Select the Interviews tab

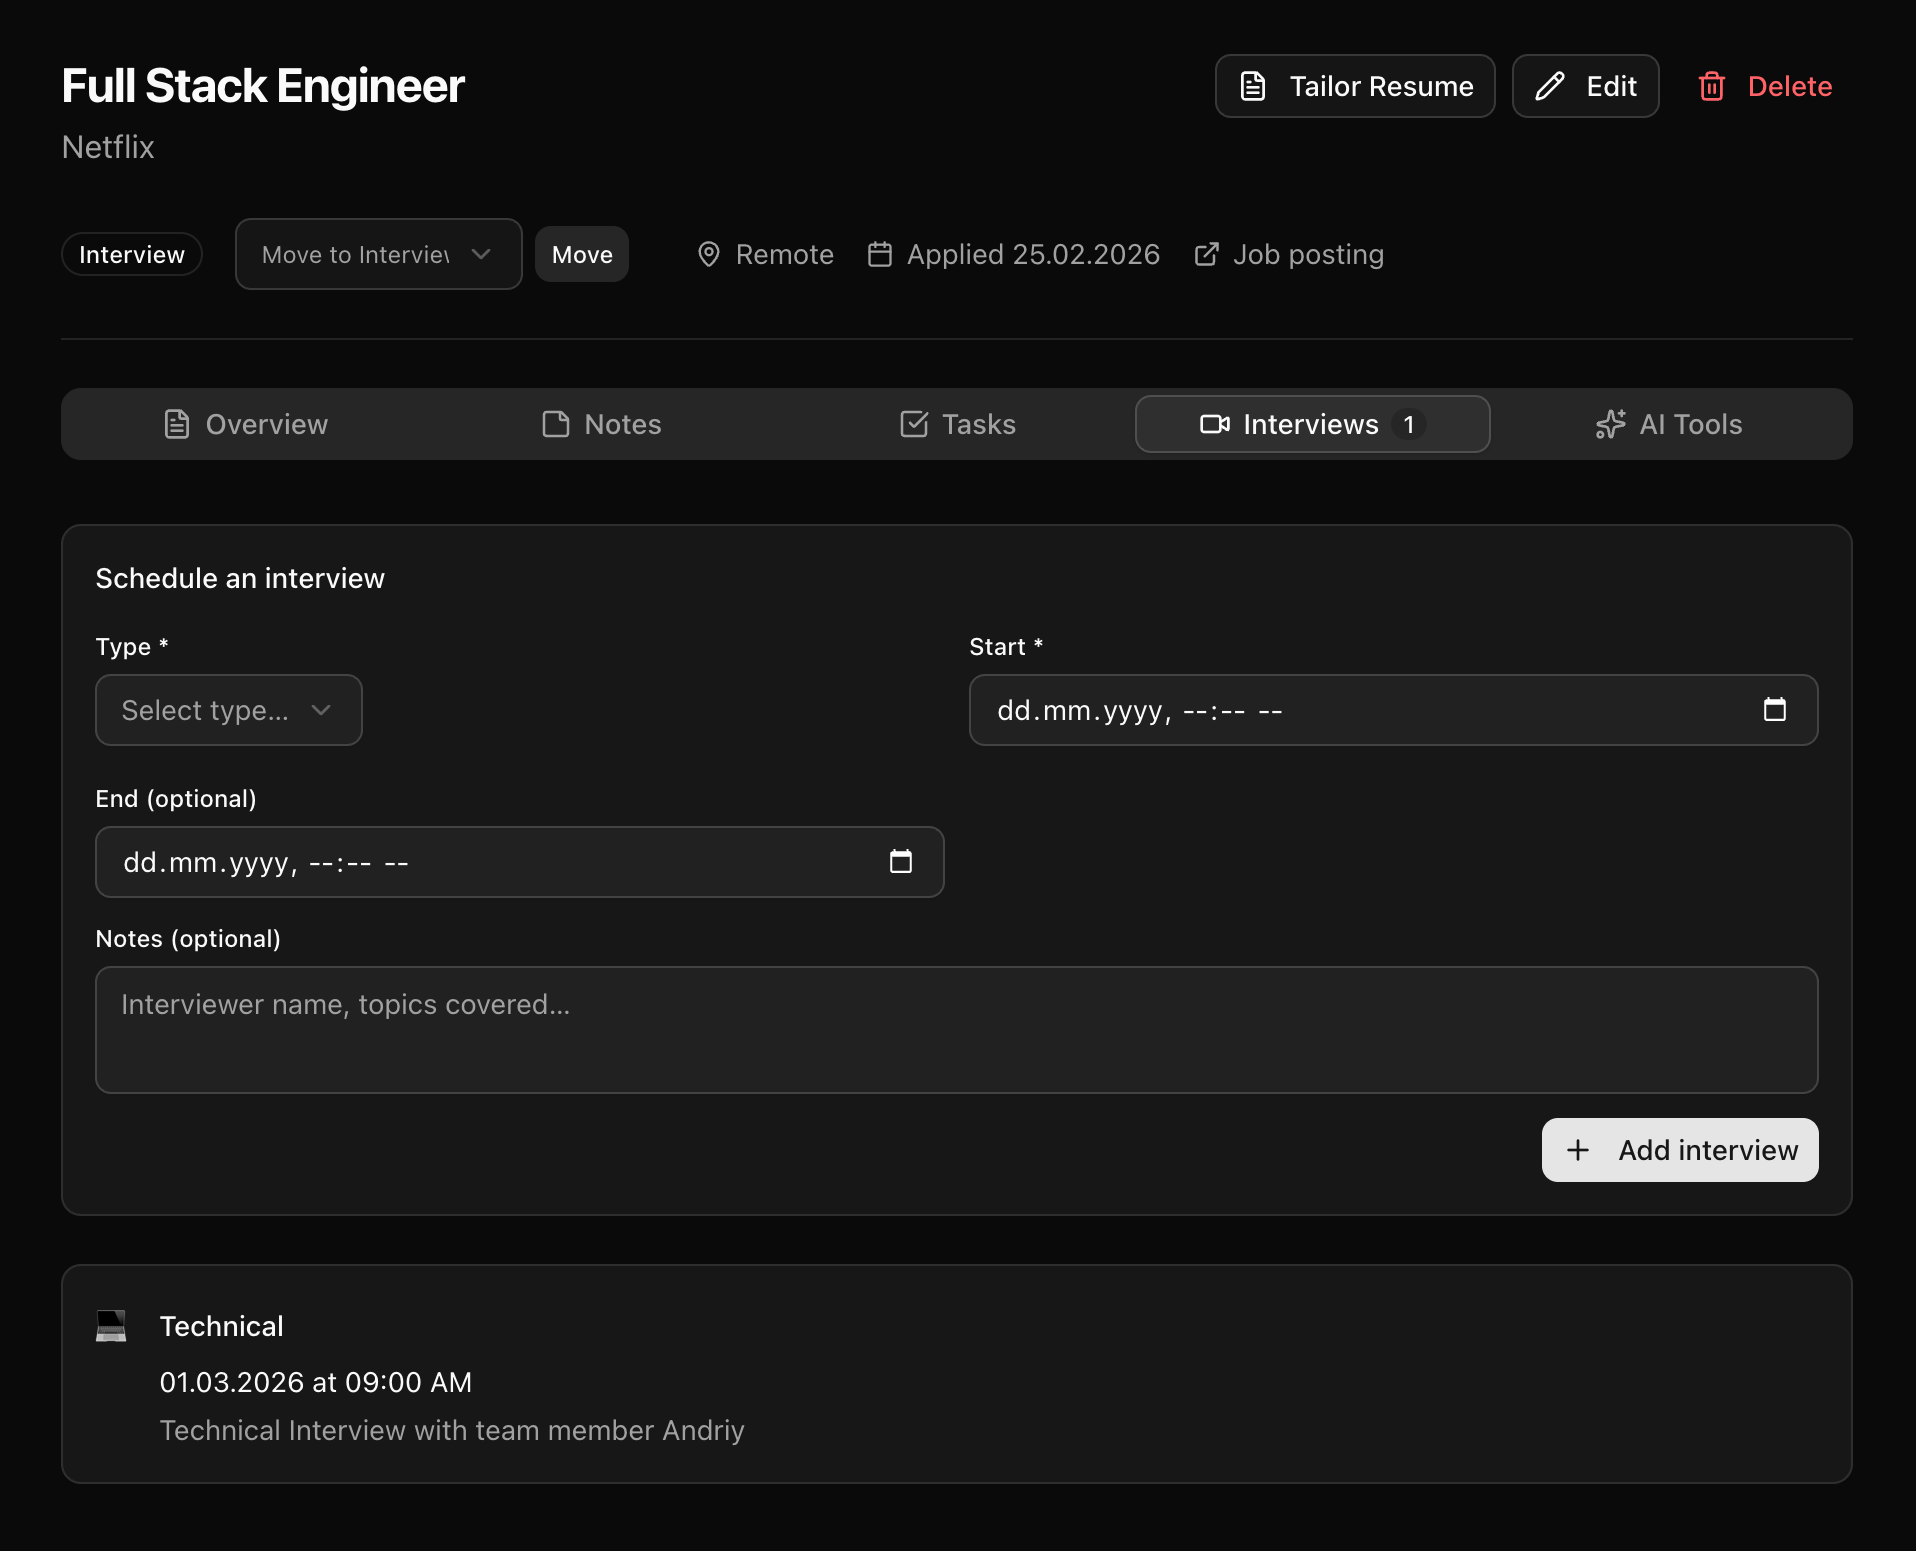pos(1312,425)
